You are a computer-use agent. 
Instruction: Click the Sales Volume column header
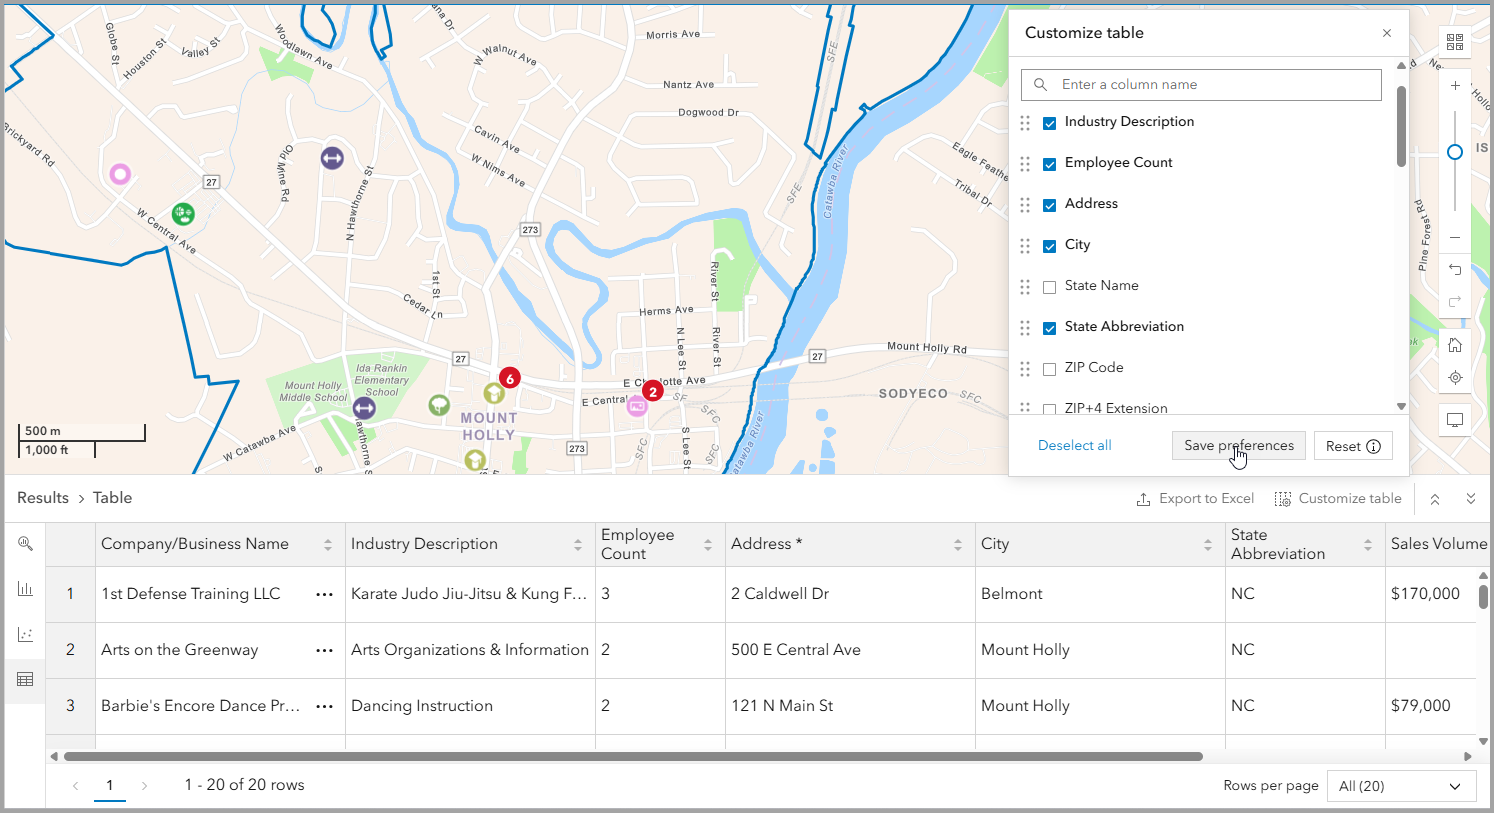(x=1439, y=544)
